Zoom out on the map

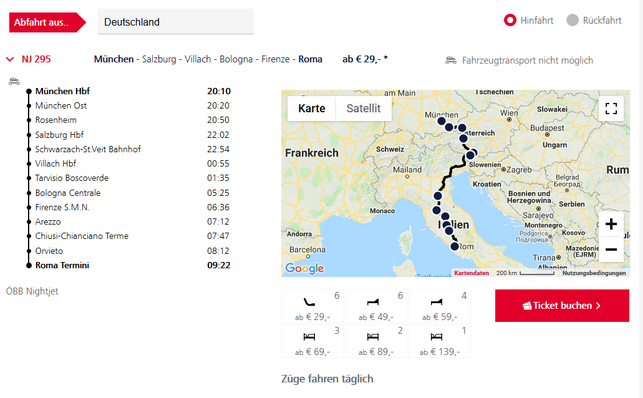coord(611,249)
